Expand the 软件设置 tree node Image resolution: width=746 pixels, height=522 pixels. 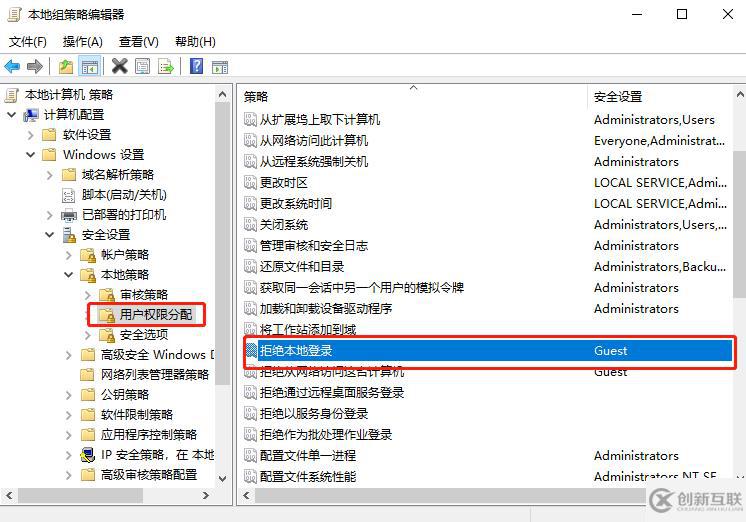pos(30,135)
